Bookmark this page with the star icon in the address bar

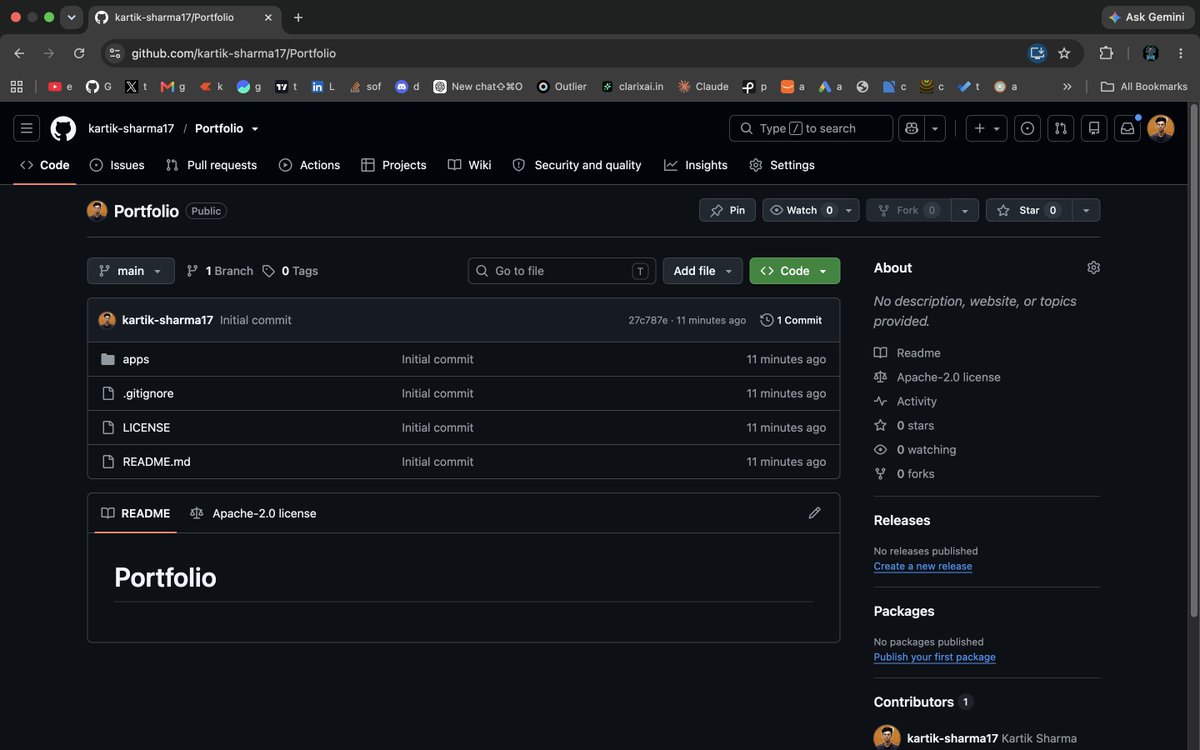pyautogui.click(x=1064, y=53)
